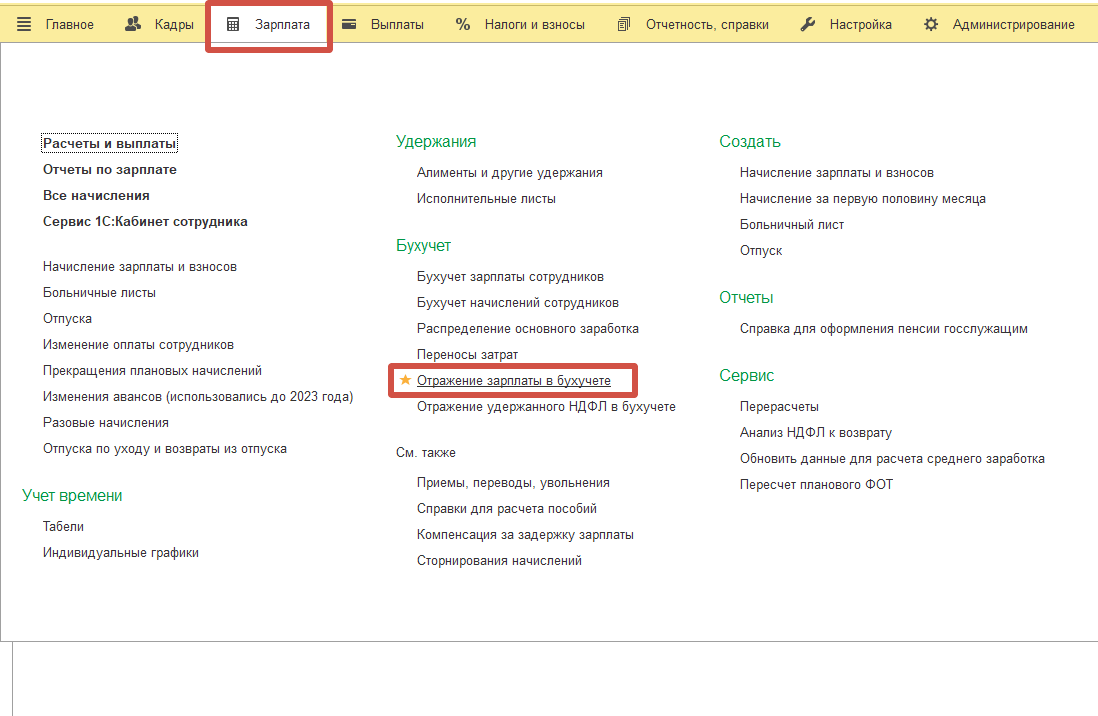Open Изменение оплаты сотрудников
Image resolution: width=1098 pixels, height=716 pixels.
click(x=138, y=344)
